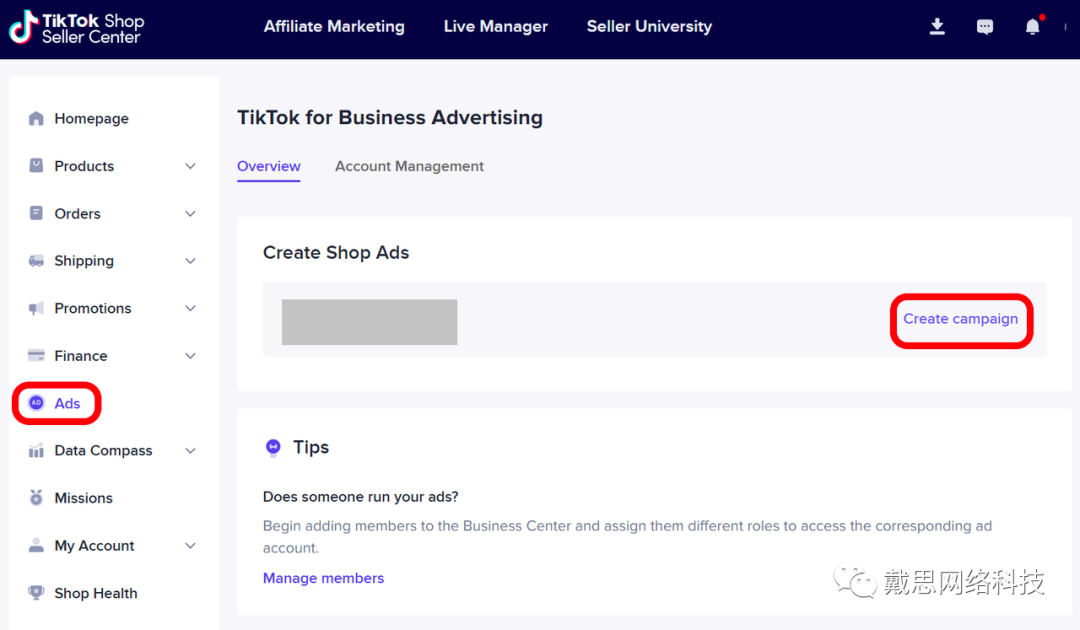Open Seller University in top navigation
Image resolution: width=1080 pixels, height=630 pixels.
(x=650, y=27)
